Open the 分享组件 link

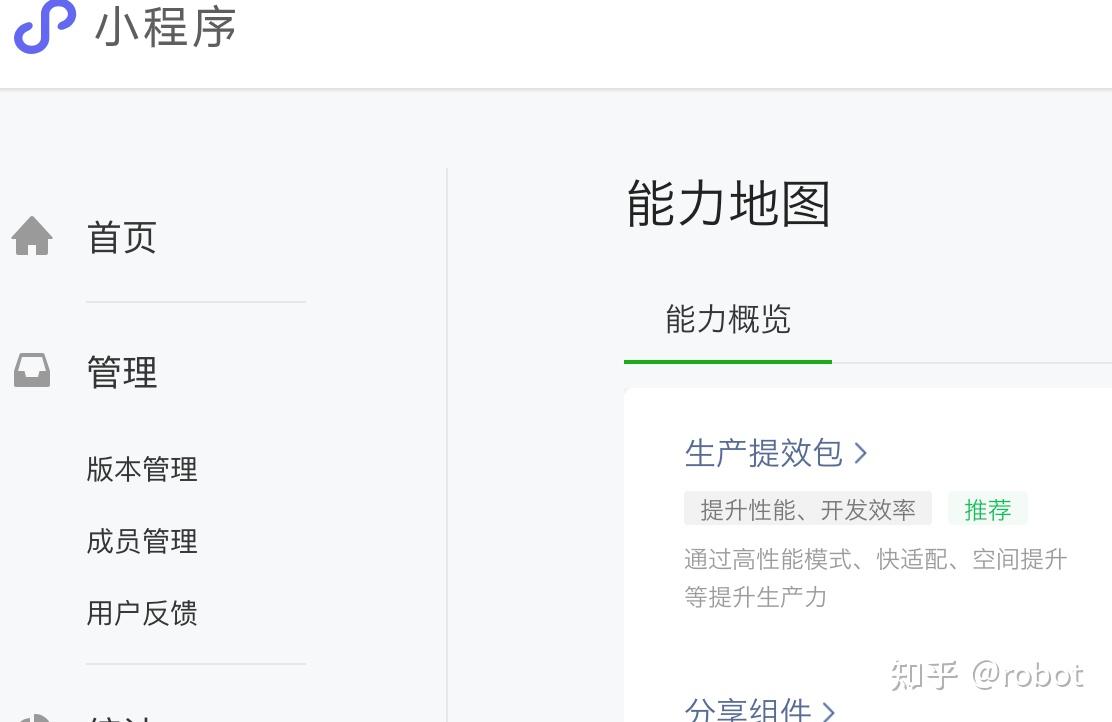747,709
